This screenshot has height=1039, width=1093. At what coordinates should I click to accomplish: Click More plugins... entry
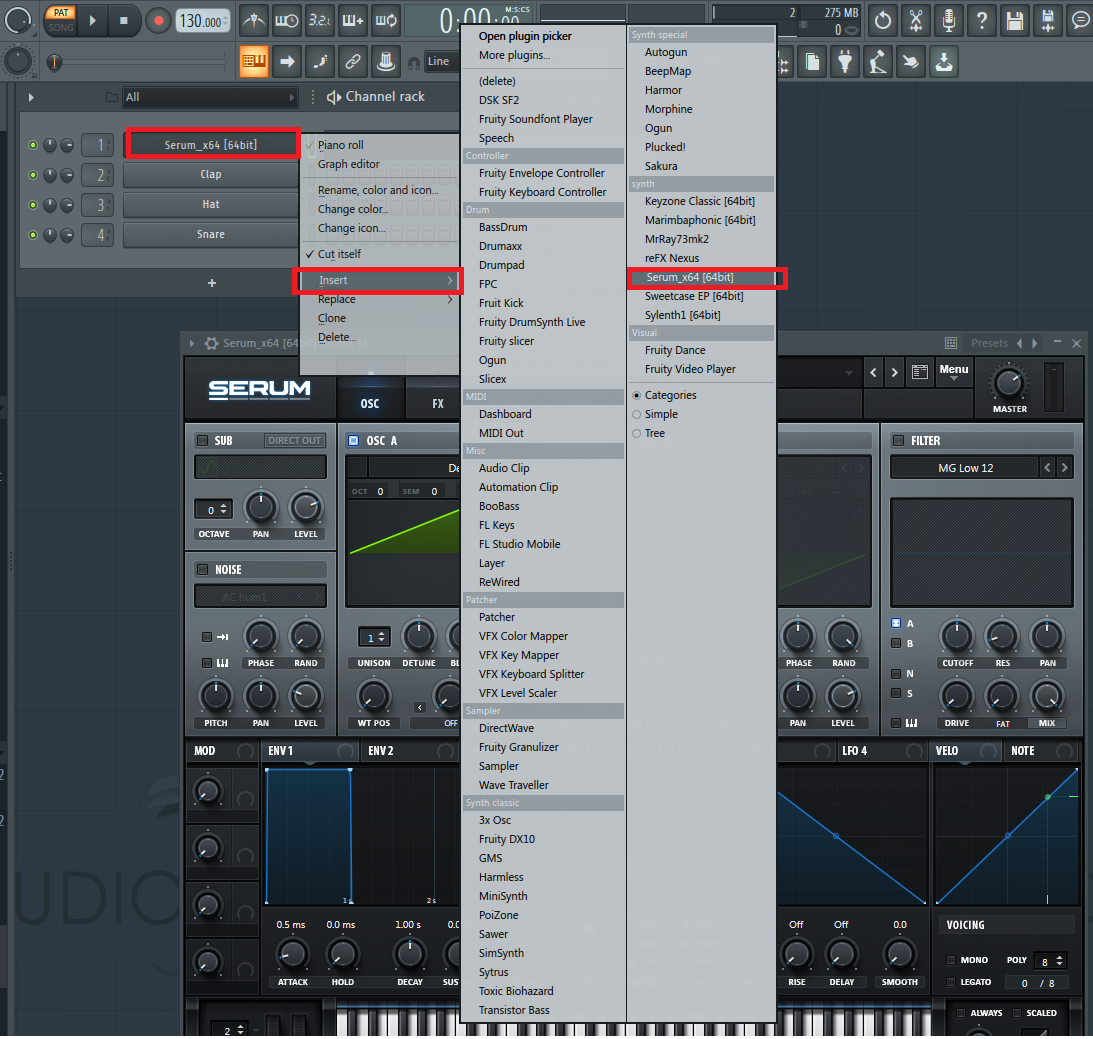point(514,55)
